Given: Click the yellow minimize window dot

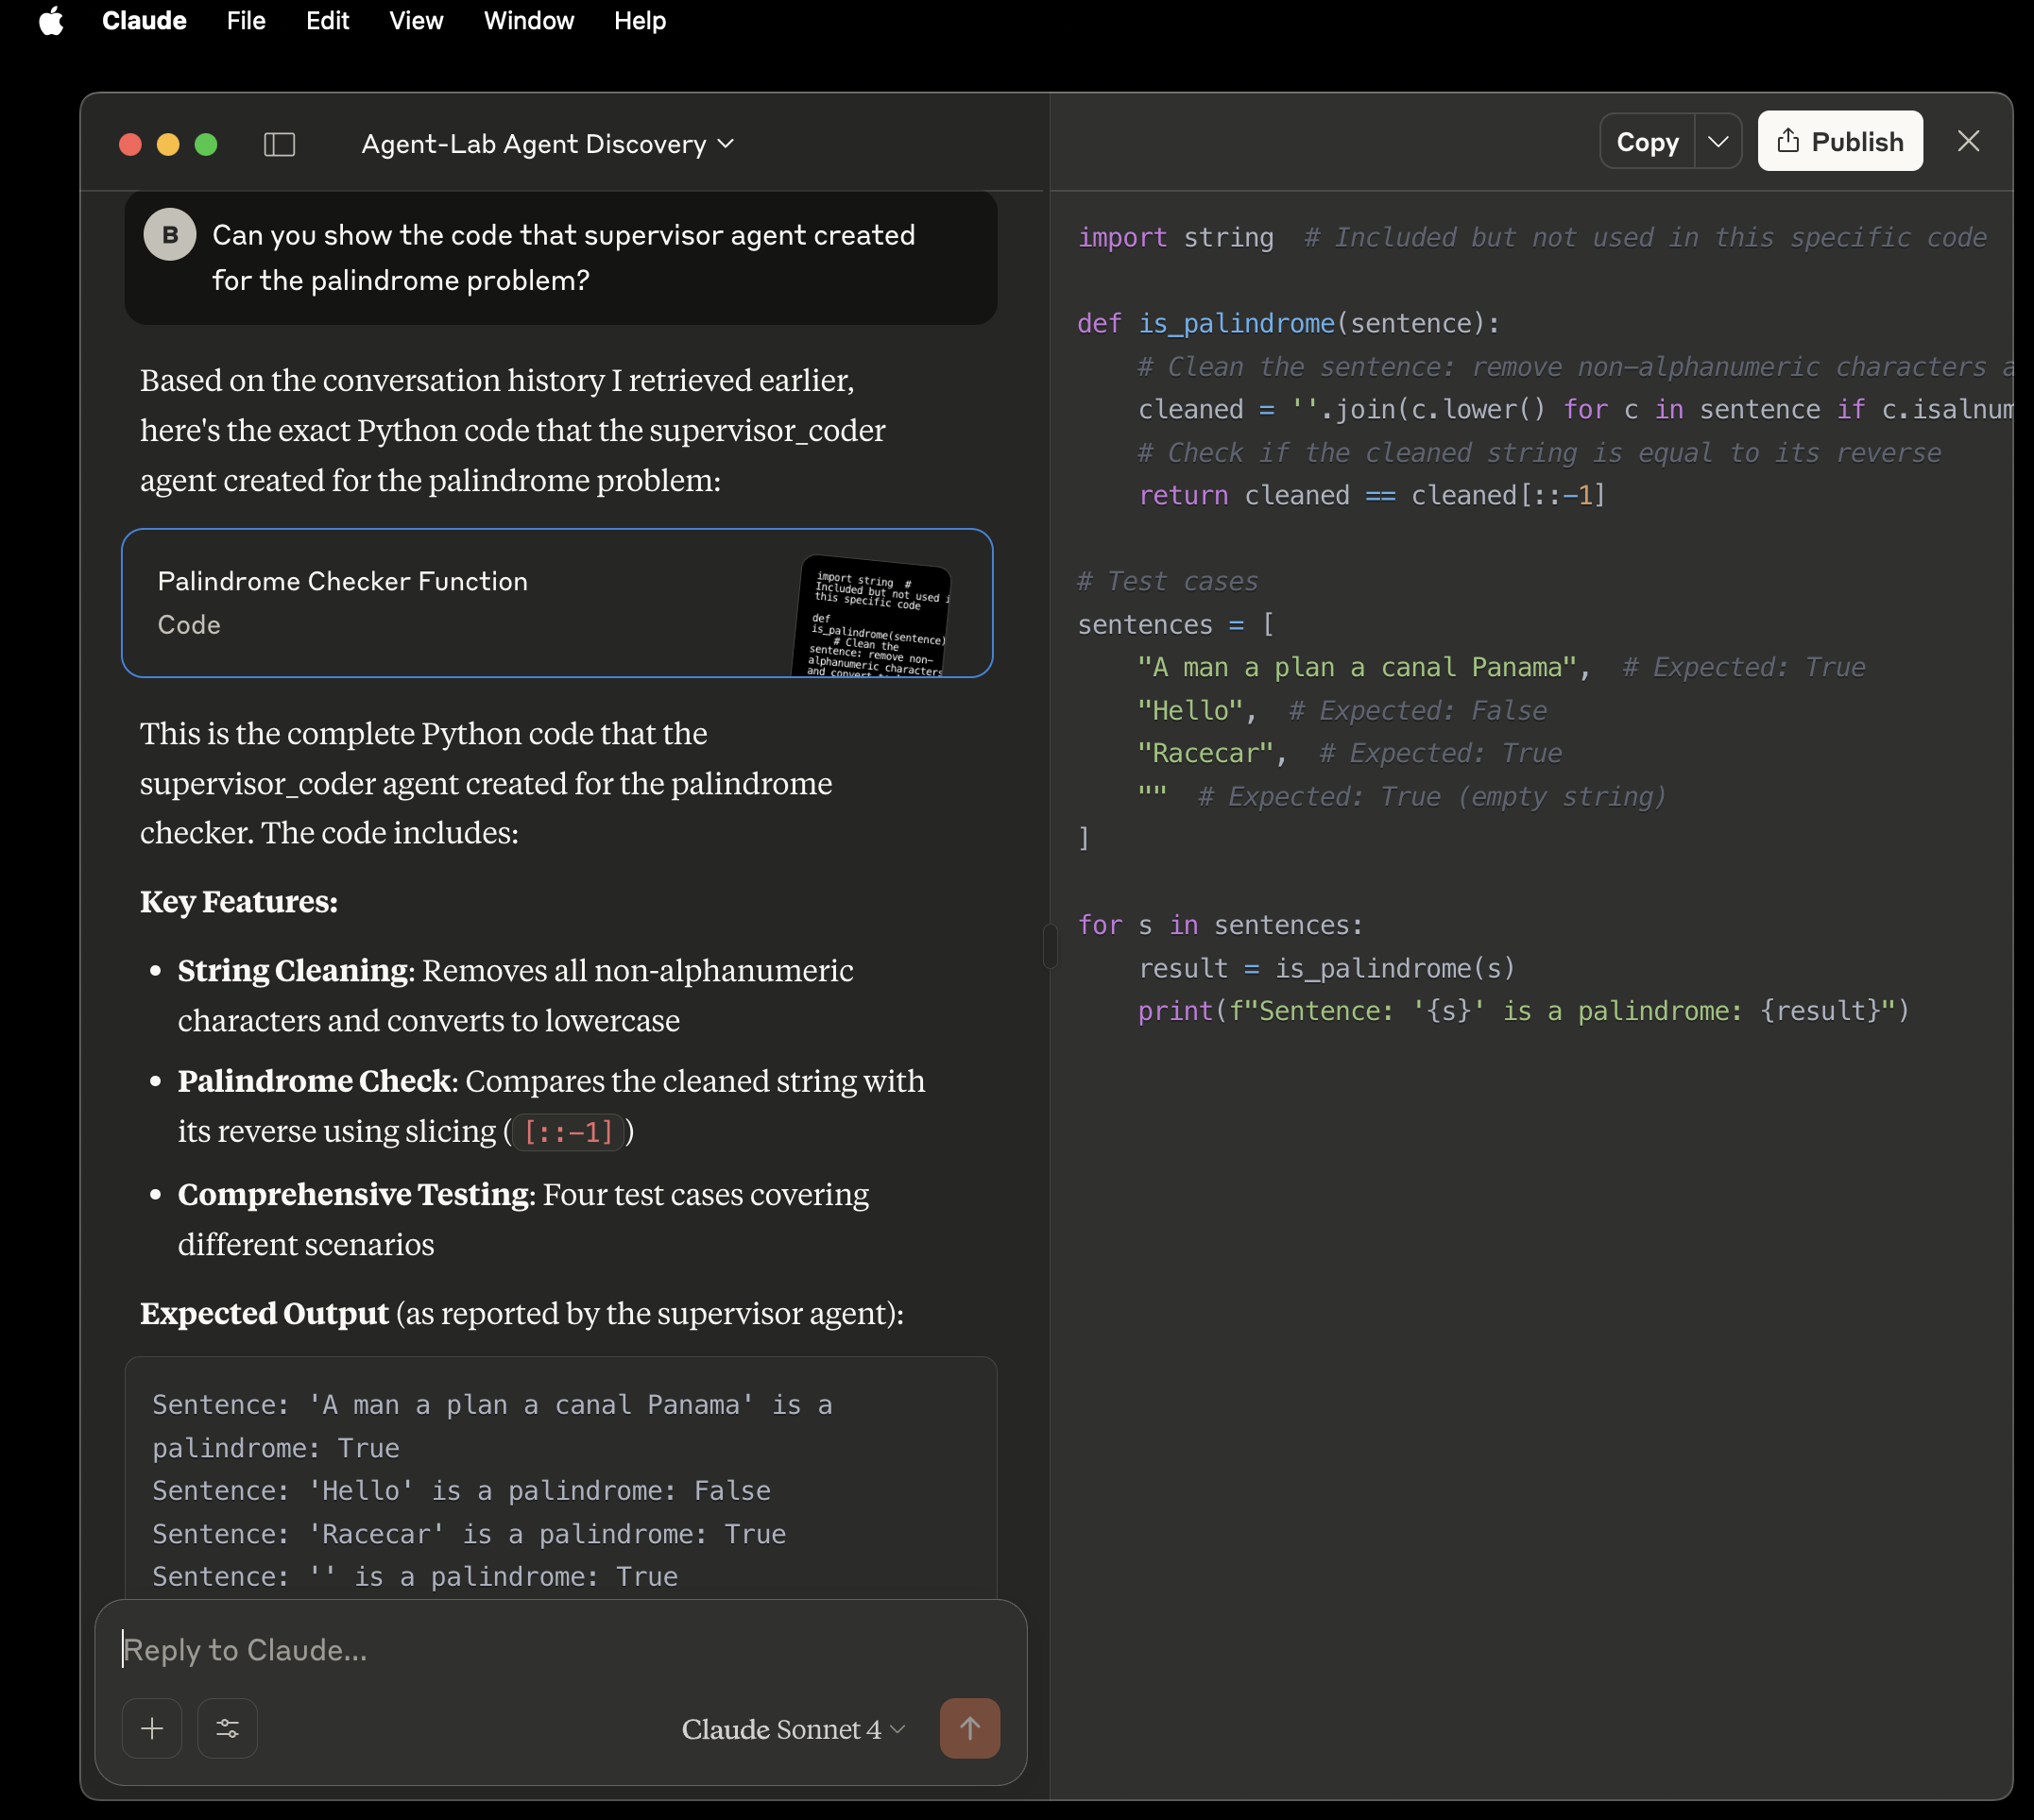Looking at the screenshot, I should (x=168, y=145).
